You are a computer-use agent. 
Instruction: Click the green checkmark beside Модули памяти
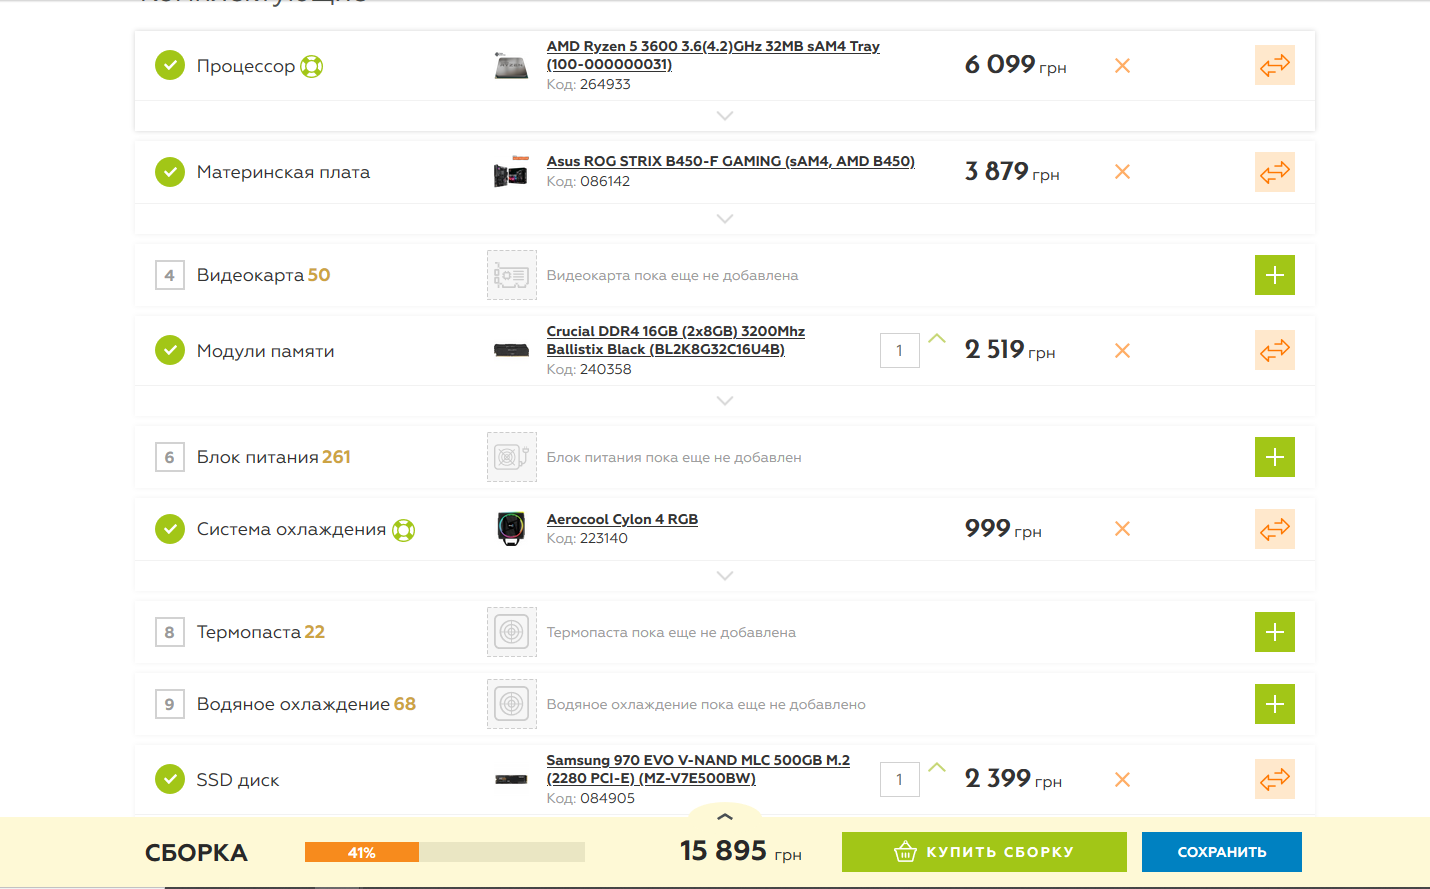170,351
